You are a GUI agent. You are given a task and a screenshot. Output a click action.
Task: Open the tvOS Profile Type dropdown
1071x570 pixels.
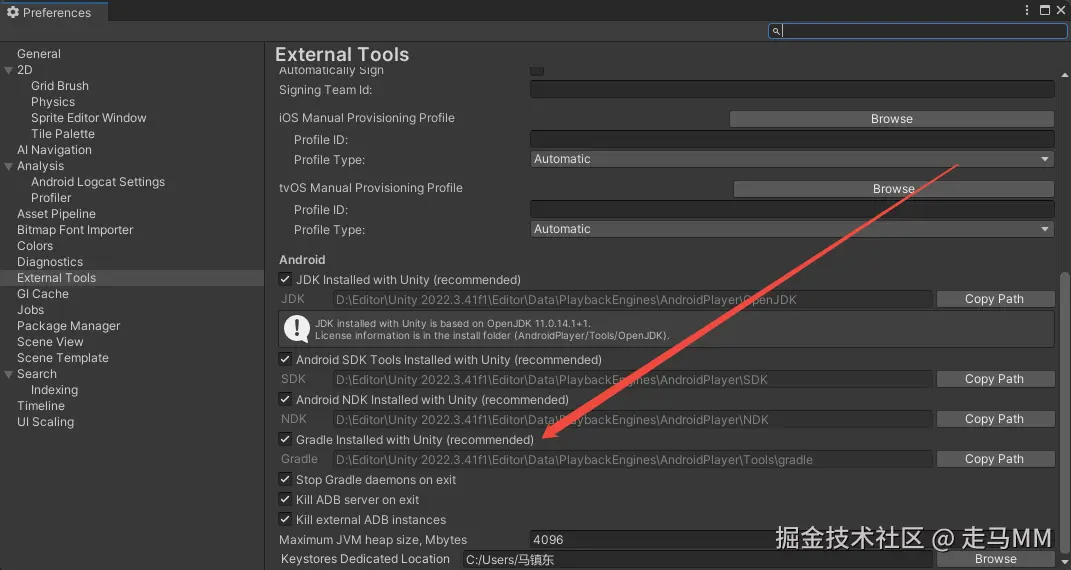point(792,229)
